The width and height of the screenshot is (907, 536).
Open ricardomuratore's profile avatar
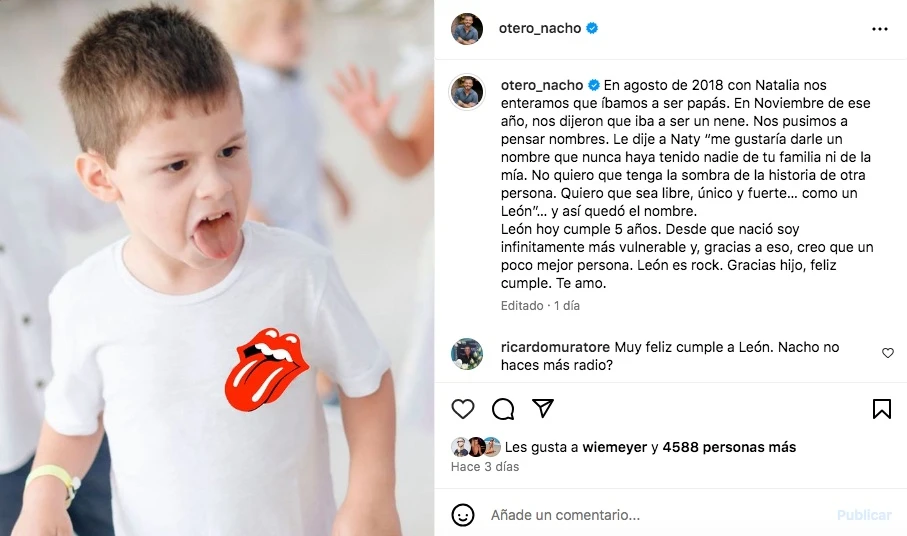tap(467, 353)
